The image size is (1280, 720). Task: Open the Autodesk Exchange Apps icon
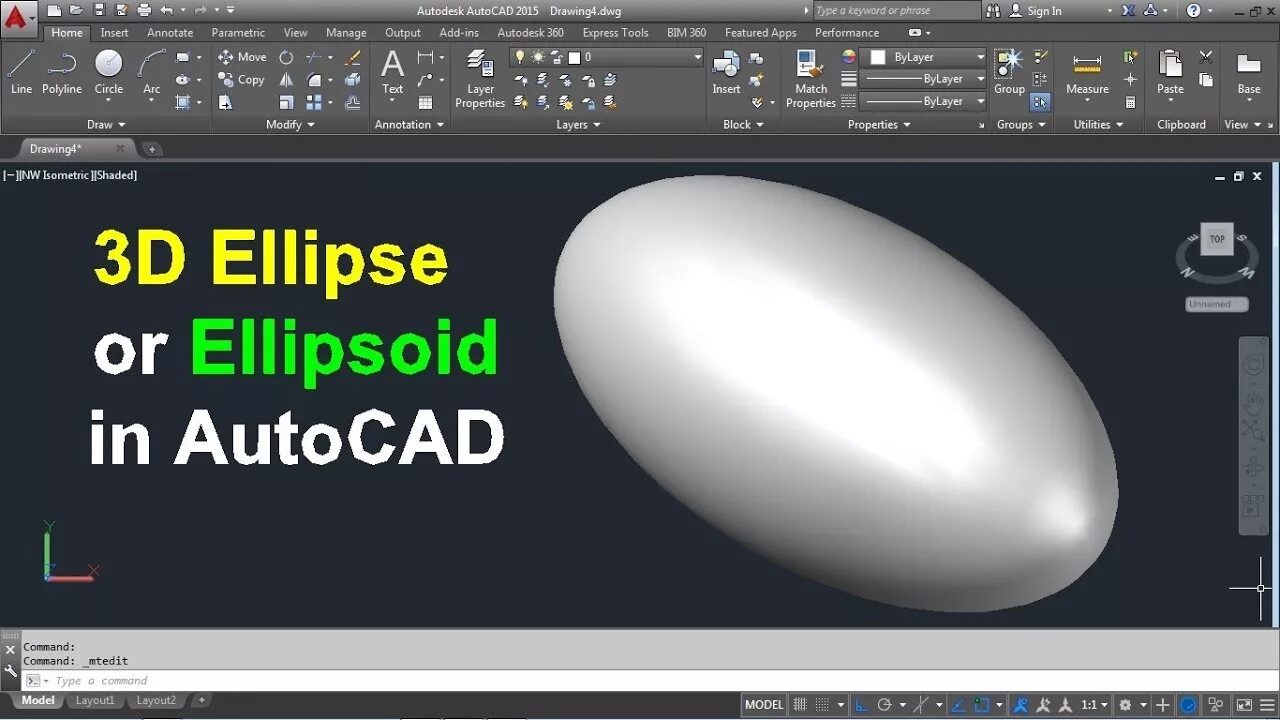pyautogui.click(x=1129, y=10)
